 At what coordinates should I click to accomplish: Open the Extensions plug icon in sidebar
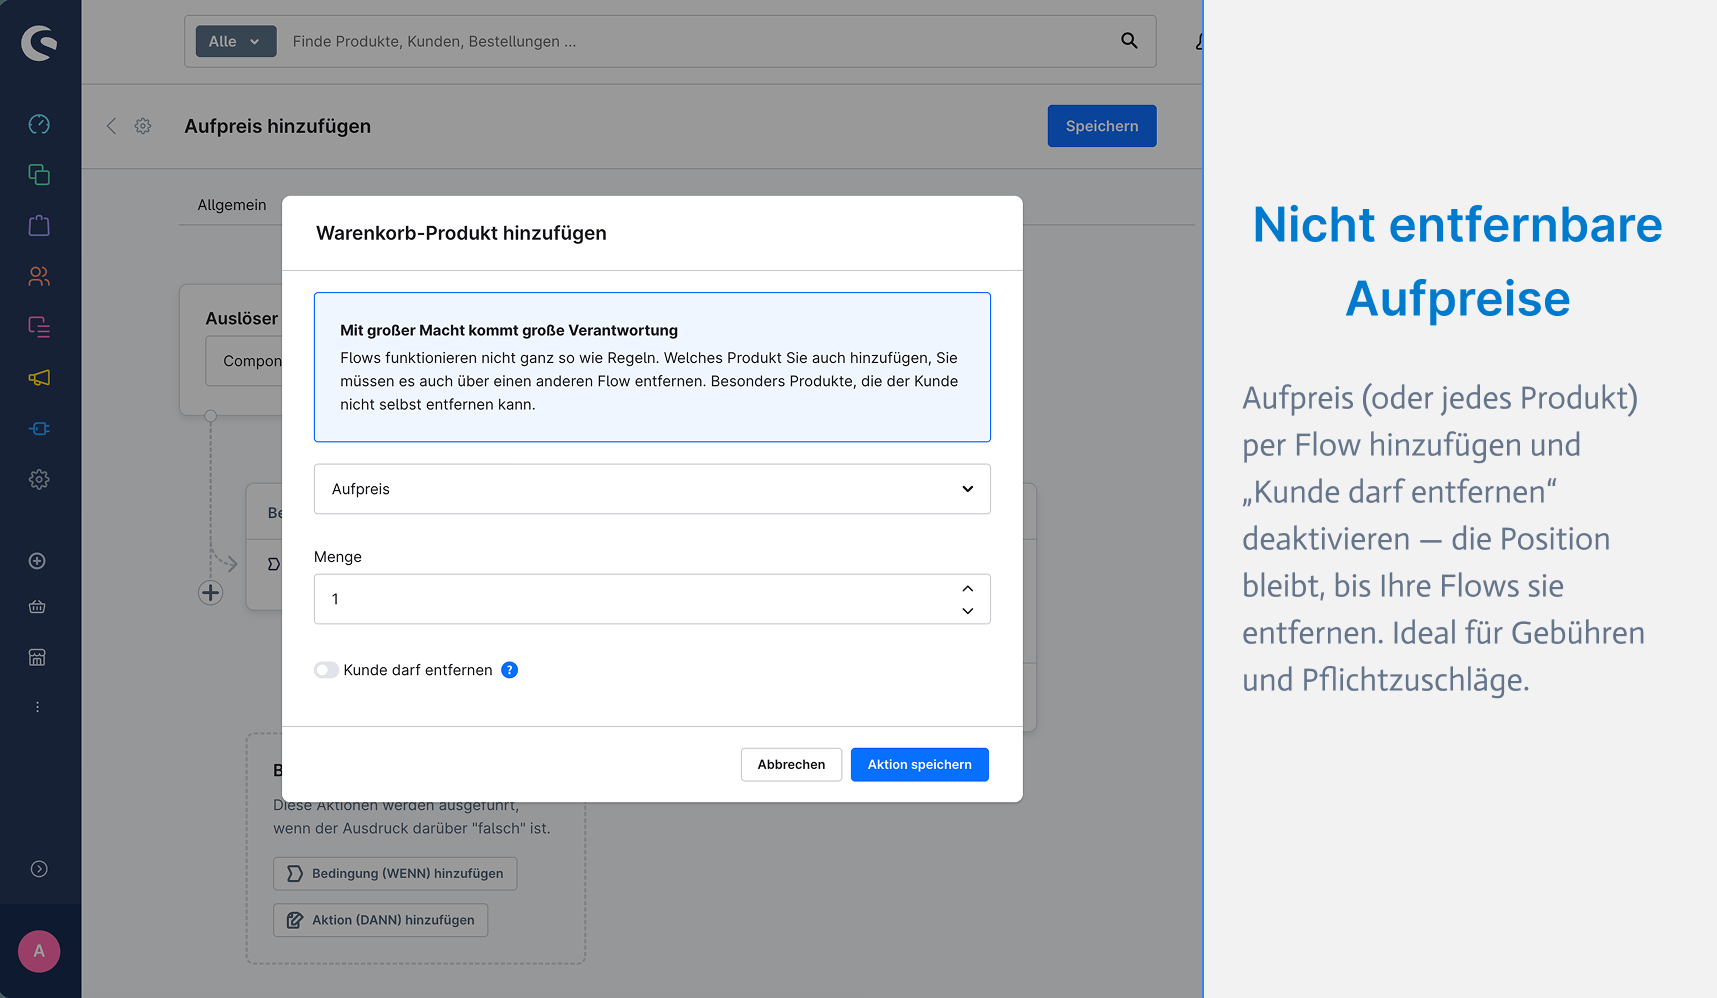[39, 428]
